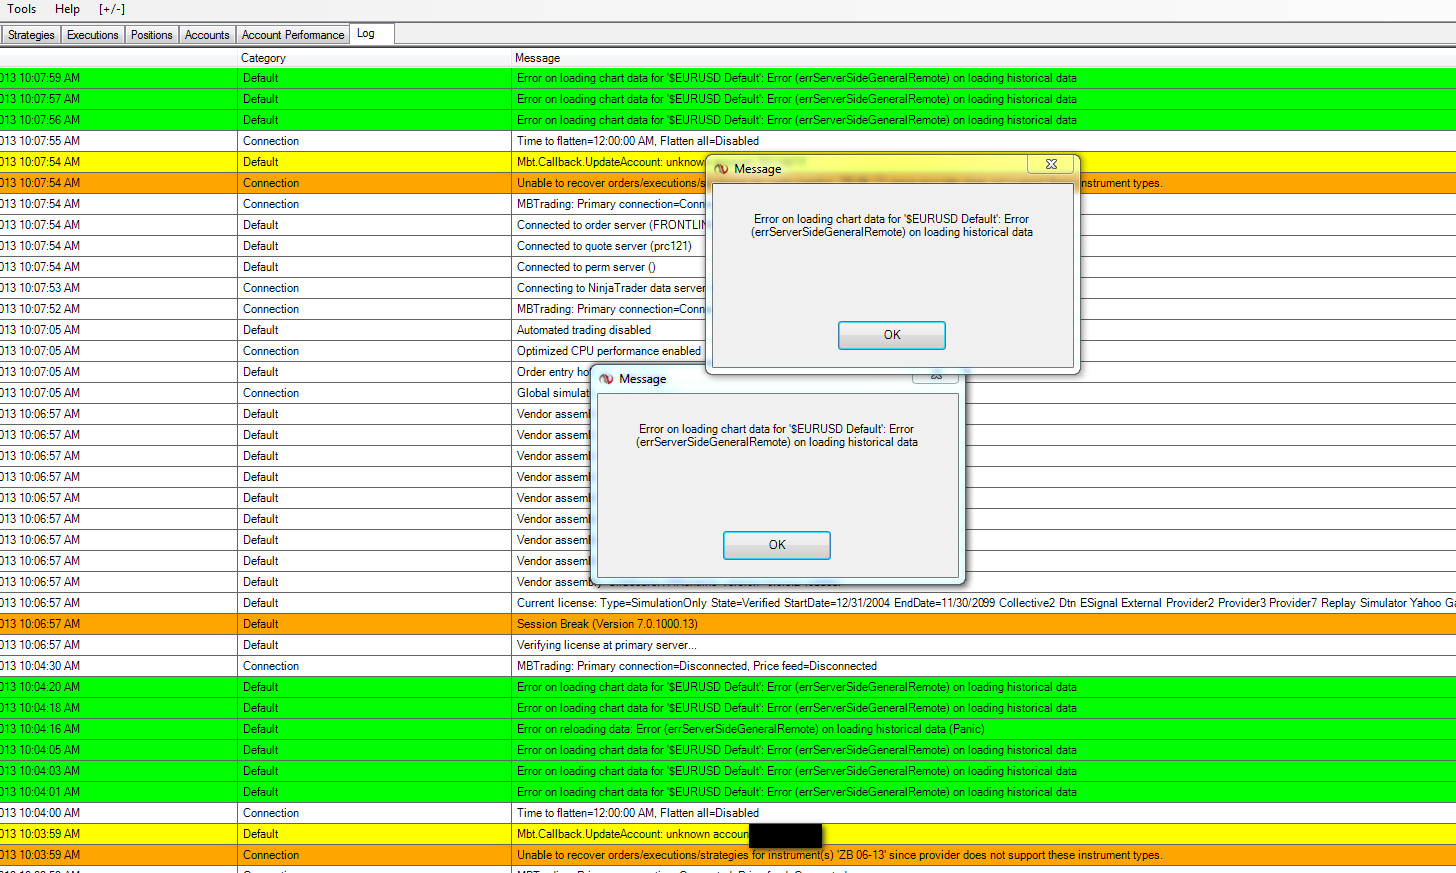Close the upper Message dialog with X
Image resolution: width=1456 pixels, height=873 pixels.
pyautogui.click(x=1051, y=164)
